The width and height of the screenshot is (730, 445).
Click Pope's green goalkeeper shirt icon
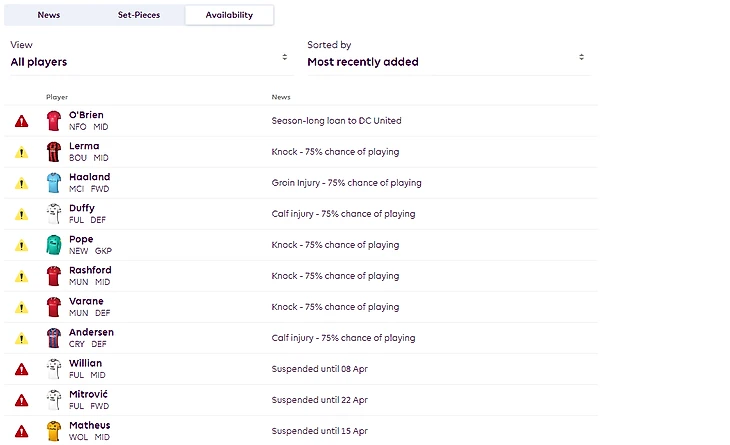(x=54, y=245)
